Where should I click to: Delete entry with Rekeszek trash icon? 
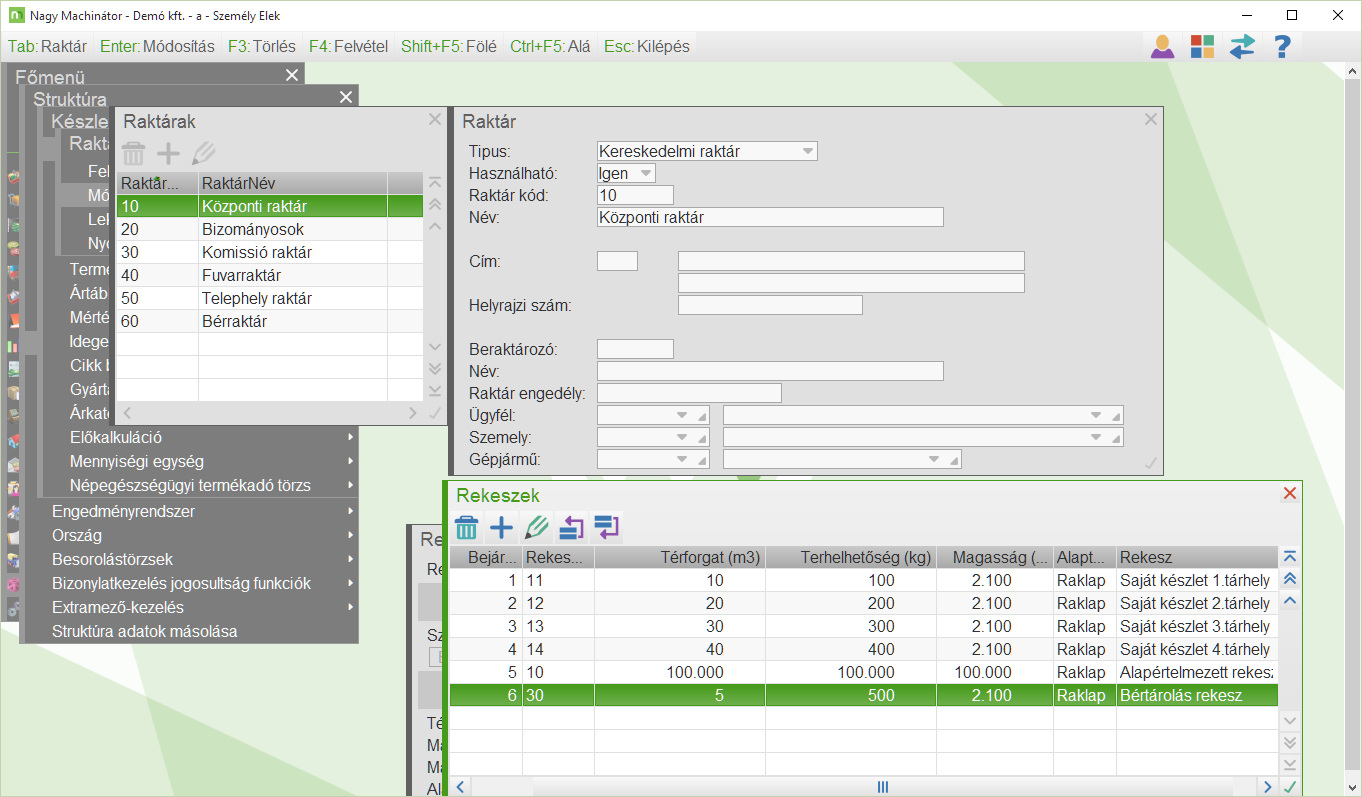point(467,527)
